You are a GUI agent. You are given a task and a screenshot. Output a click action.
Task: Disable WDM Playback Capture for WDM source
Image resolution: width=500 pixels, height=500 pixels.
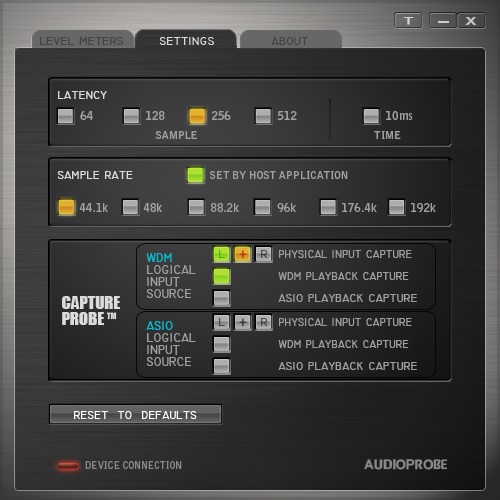(222, 277)
